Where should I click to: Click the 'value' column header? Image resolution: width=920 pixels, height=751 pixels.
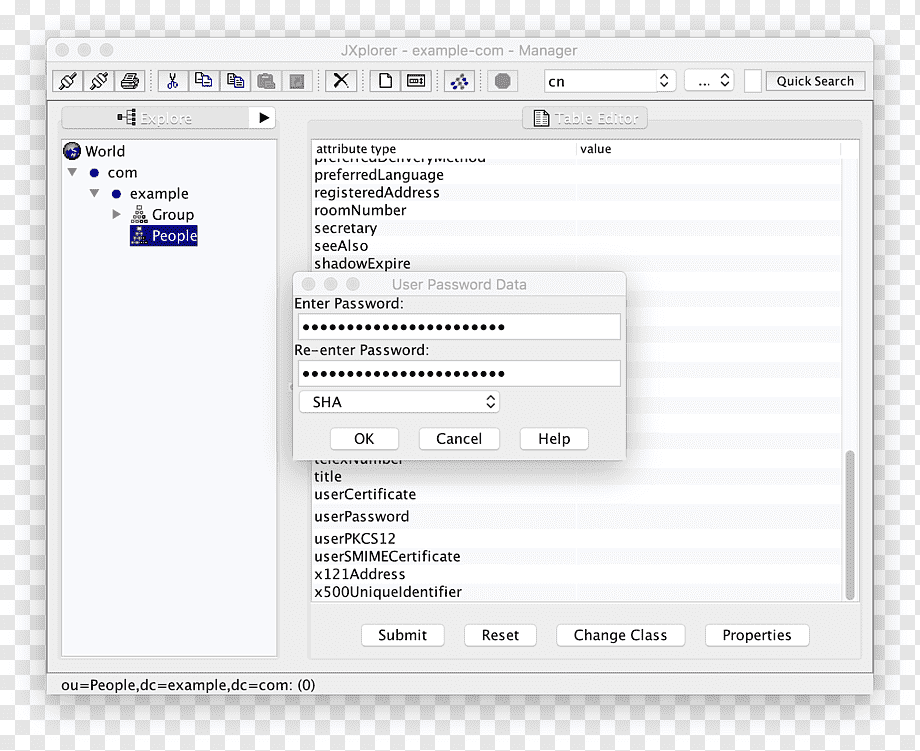[709, 149]
